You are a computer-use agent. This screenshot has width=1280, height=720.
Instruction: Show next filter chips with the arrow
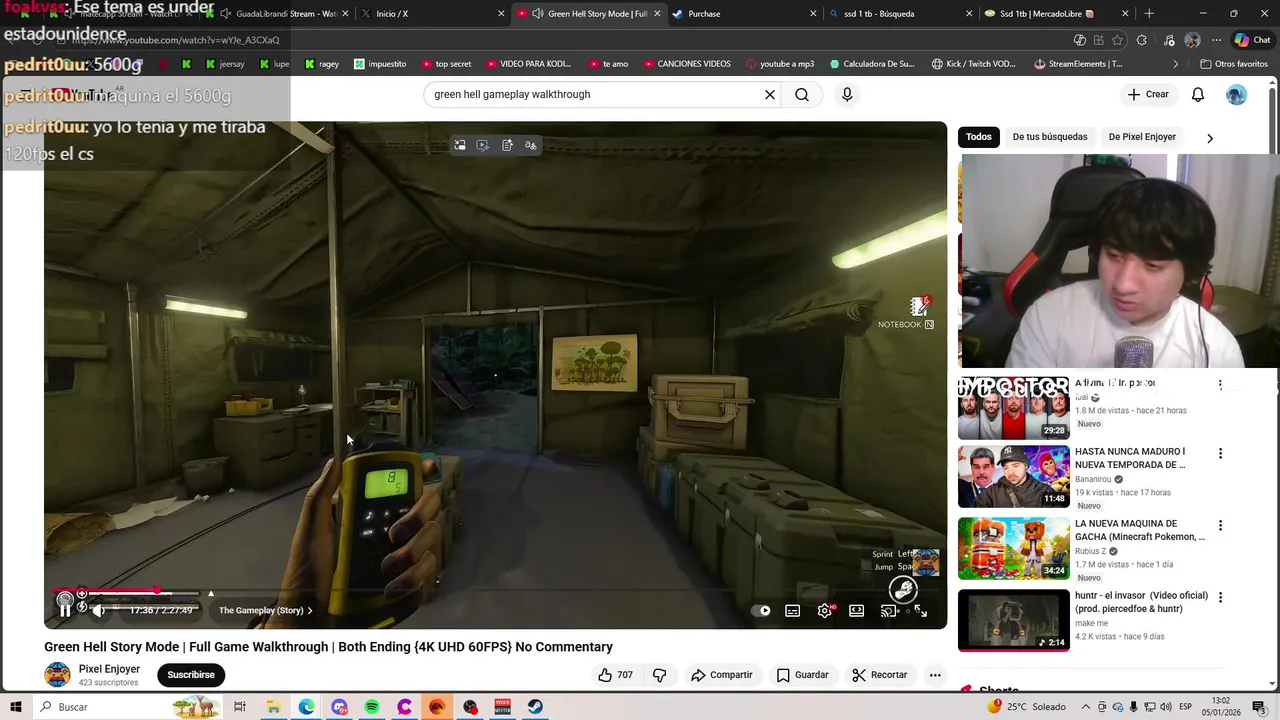(x=1210, y=138)
